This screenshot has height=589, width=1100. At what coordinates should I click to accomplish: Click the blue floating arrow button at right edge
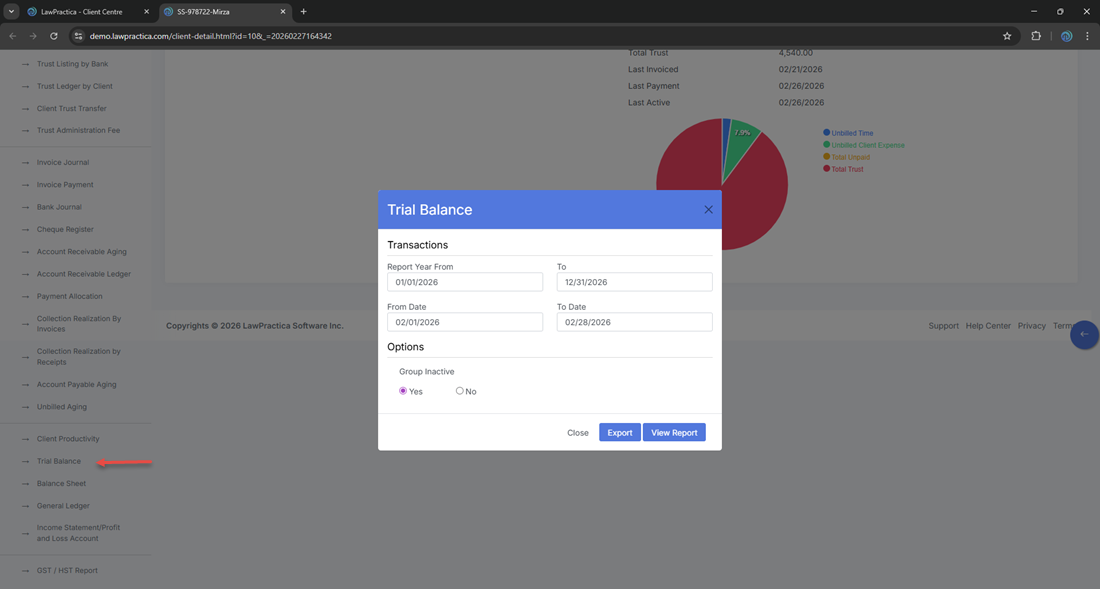(x=1084, y=334)
